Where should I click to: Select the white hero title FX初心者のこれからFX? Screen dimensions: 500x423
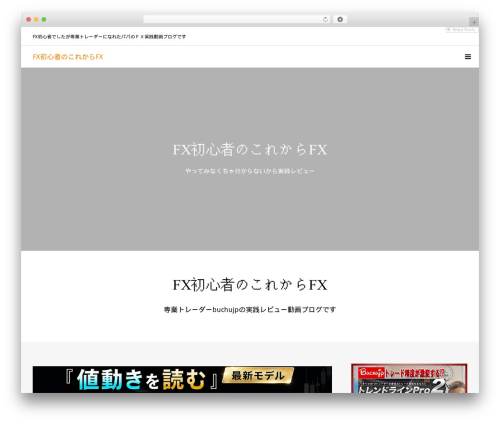pos(250,150)
